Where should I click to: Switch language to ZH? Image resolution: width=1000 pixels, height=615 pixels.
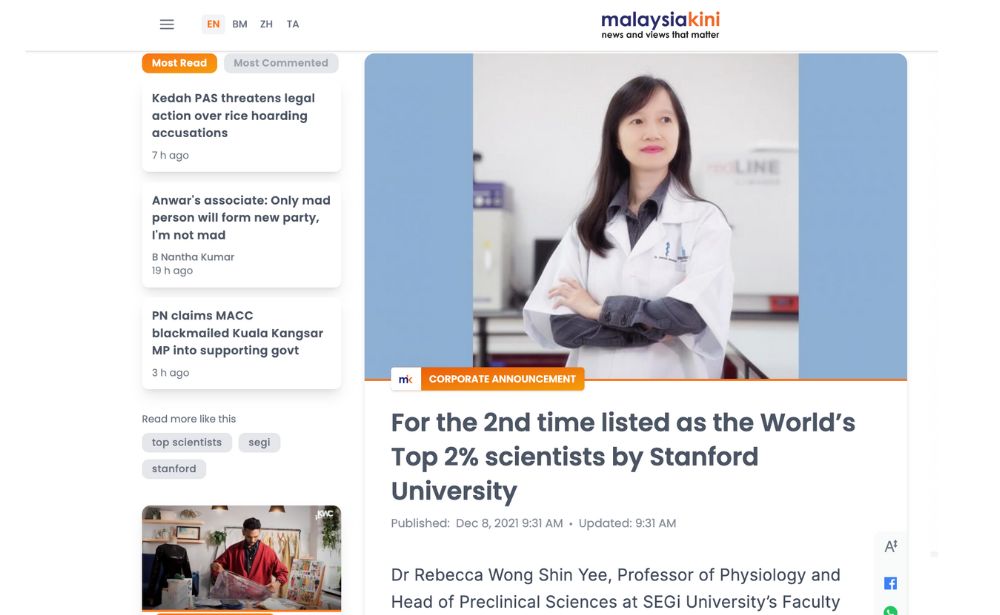(266, 24)
